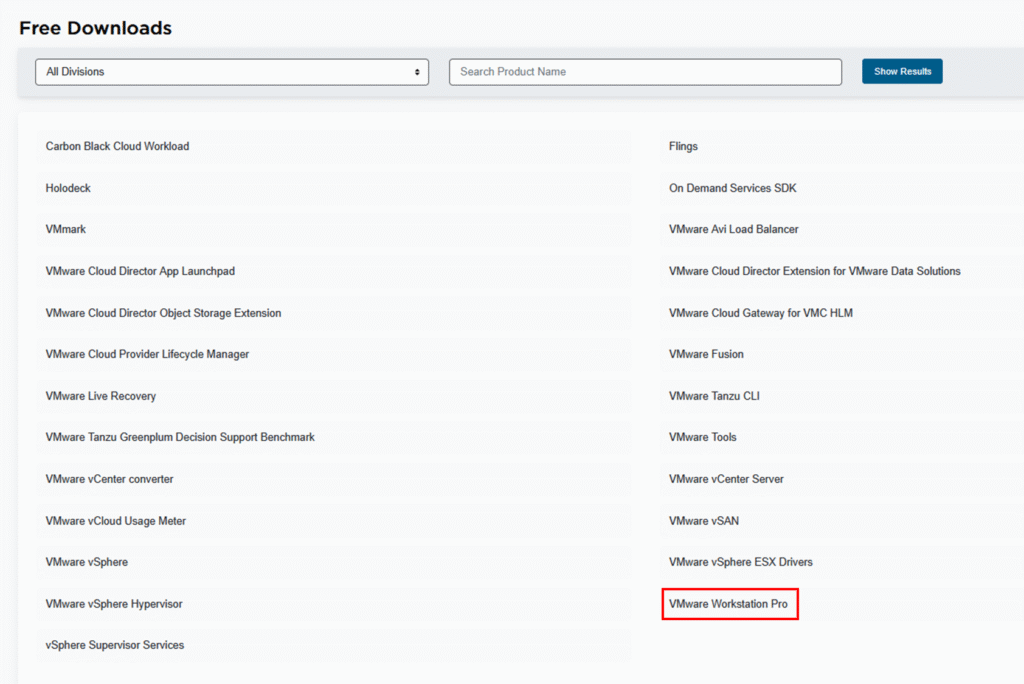
Task: Open VMware vCenter Server link
Action: tap(726, 479)
